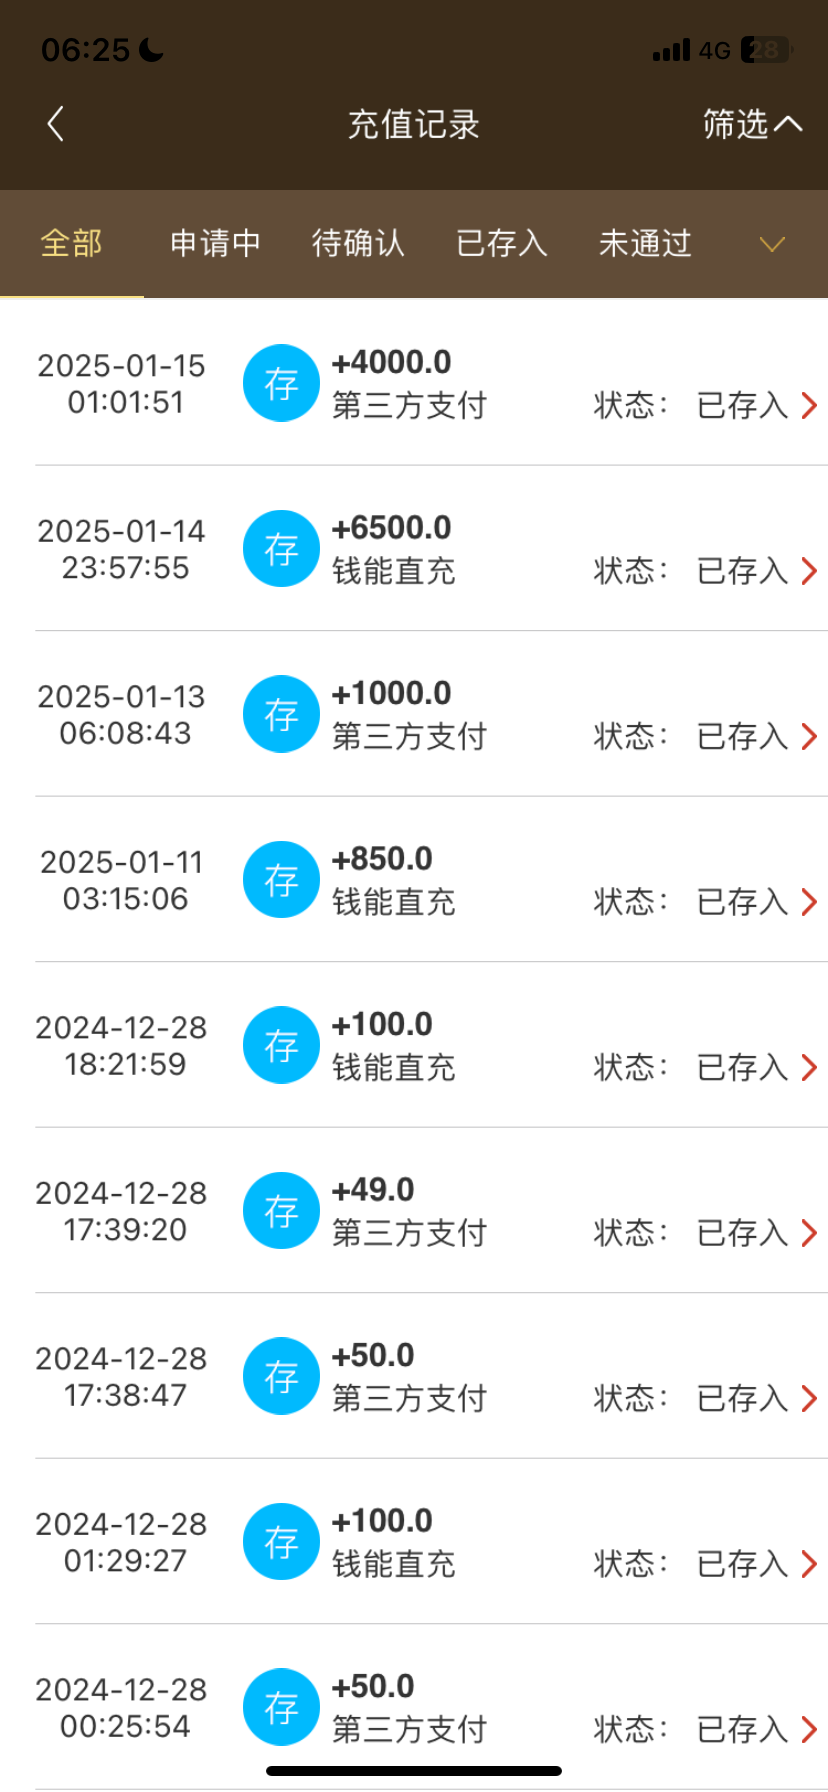Select the 已存入 tab
Screen dimensions: 828x1792
pyautogui.click(x=502, y=243)
